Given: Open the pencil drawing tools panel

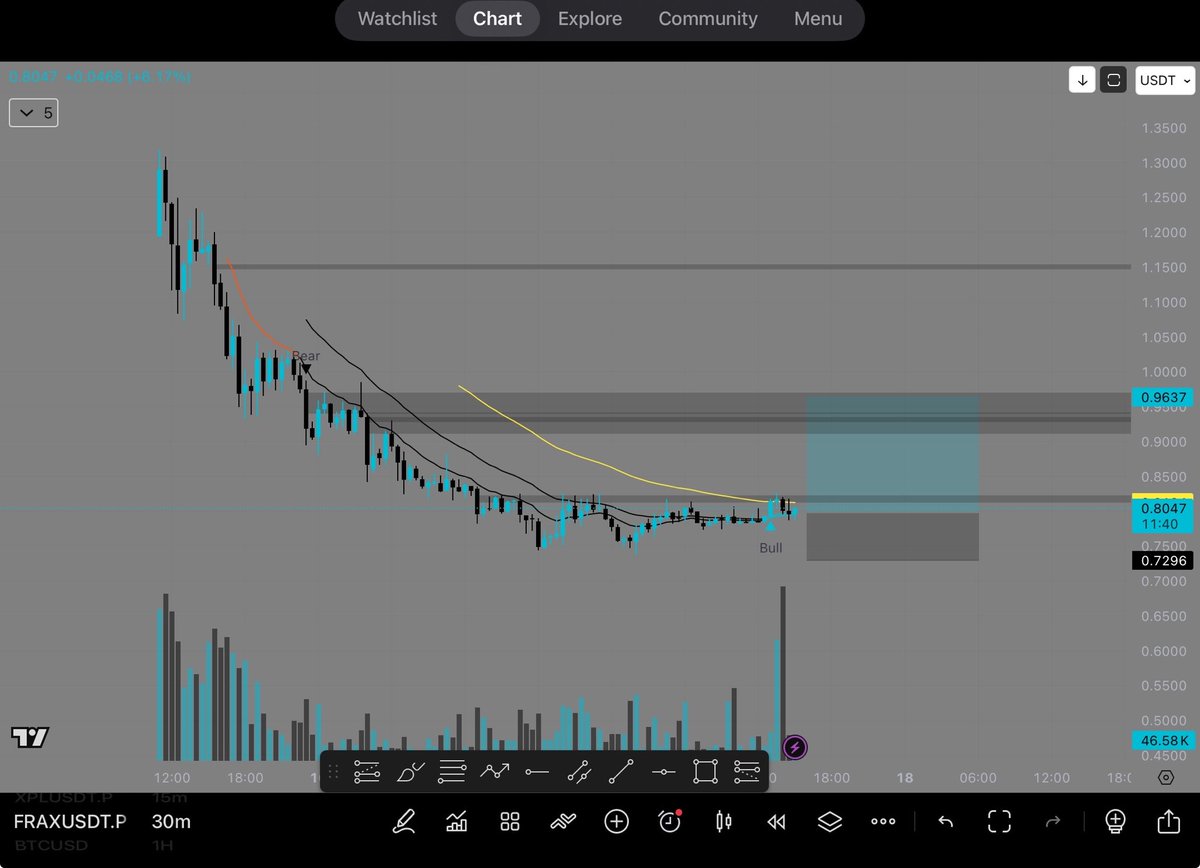Looking at the screenshot, I should point(404,822).
